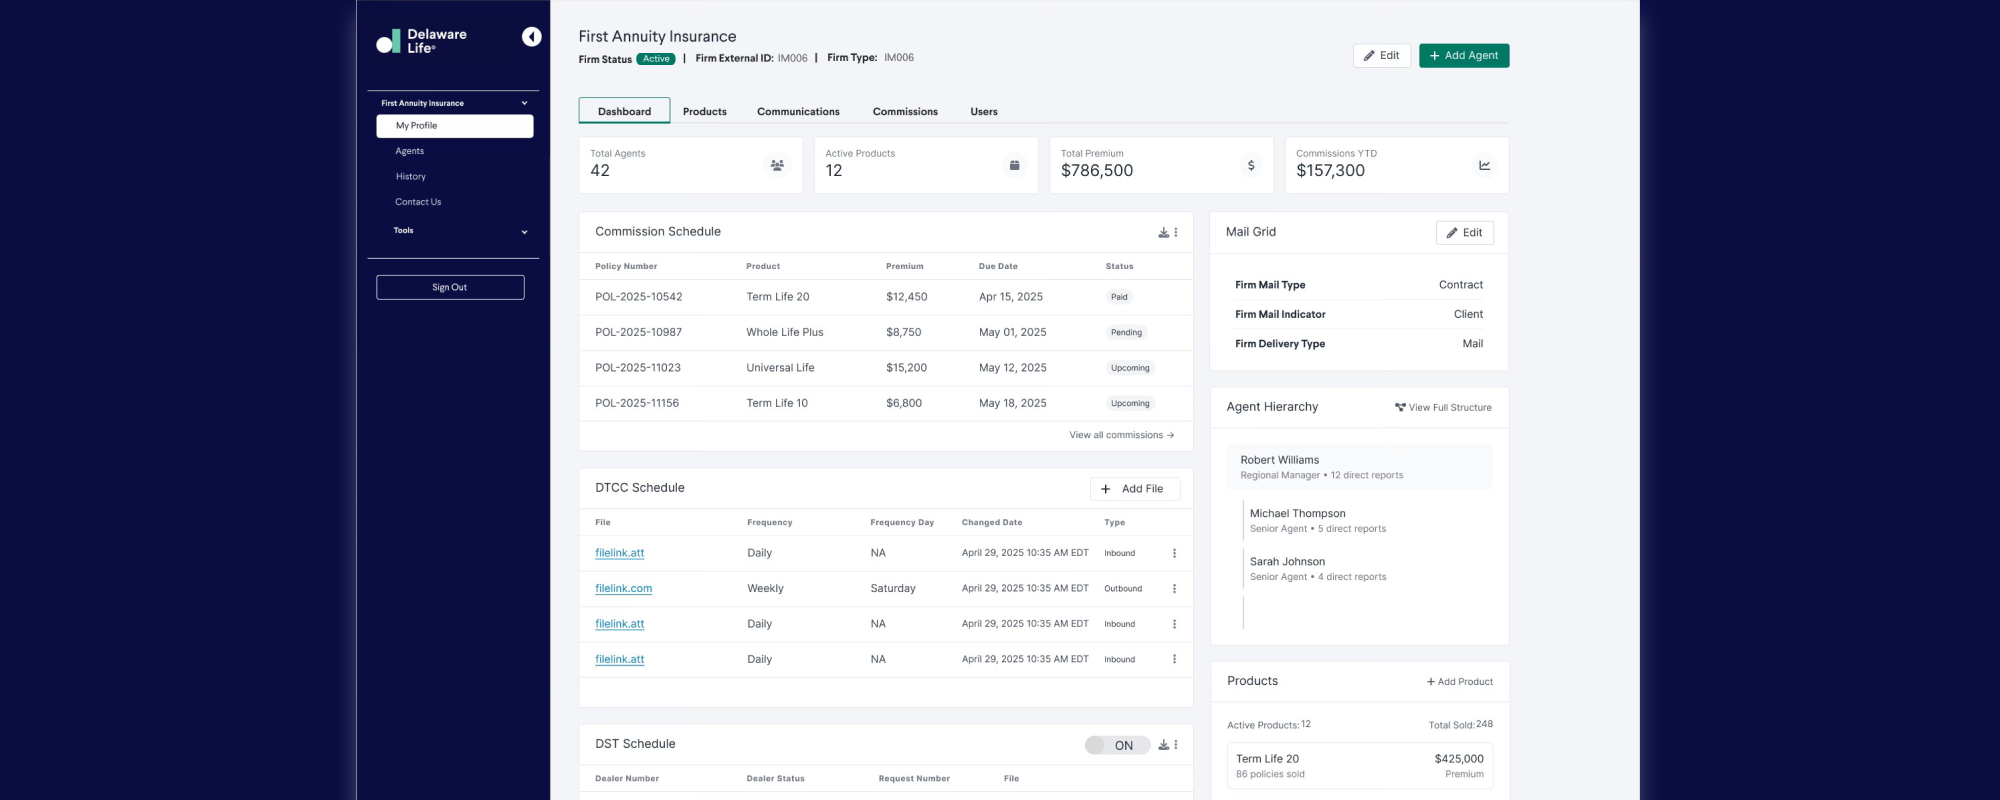Click the Total Premium dollar icon

pyautogui.click(x=1251, y=165)
